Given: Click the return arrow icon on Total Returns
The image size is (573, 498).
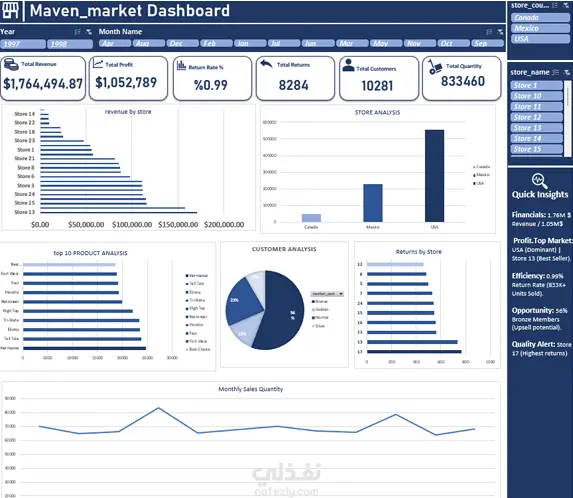Looking at the screenshot, I should coord(266,64).
